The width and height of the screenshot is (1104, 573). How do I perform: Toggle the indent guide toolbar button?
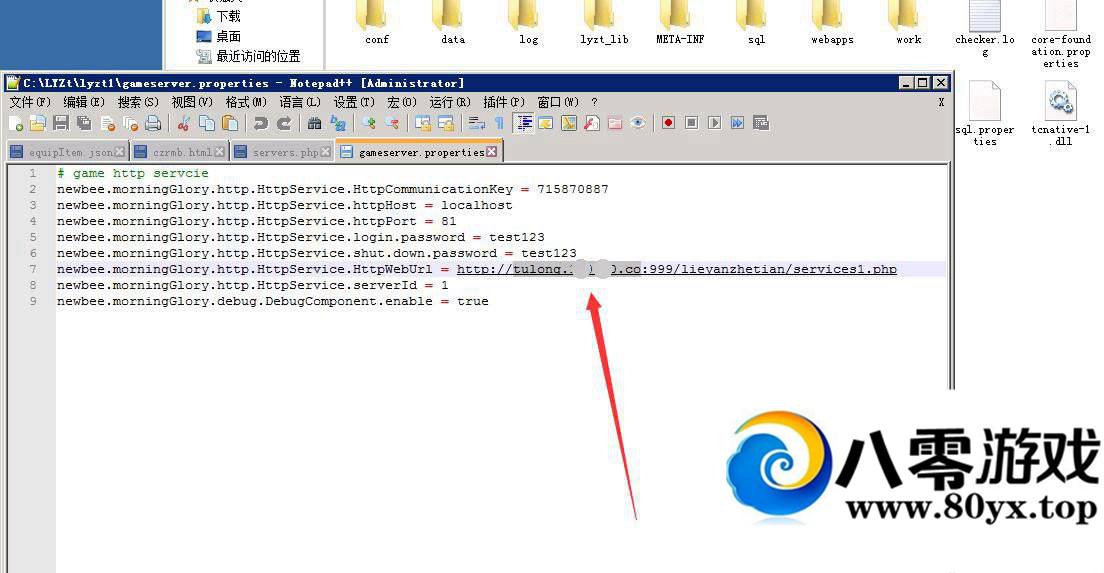pos(523,123)
